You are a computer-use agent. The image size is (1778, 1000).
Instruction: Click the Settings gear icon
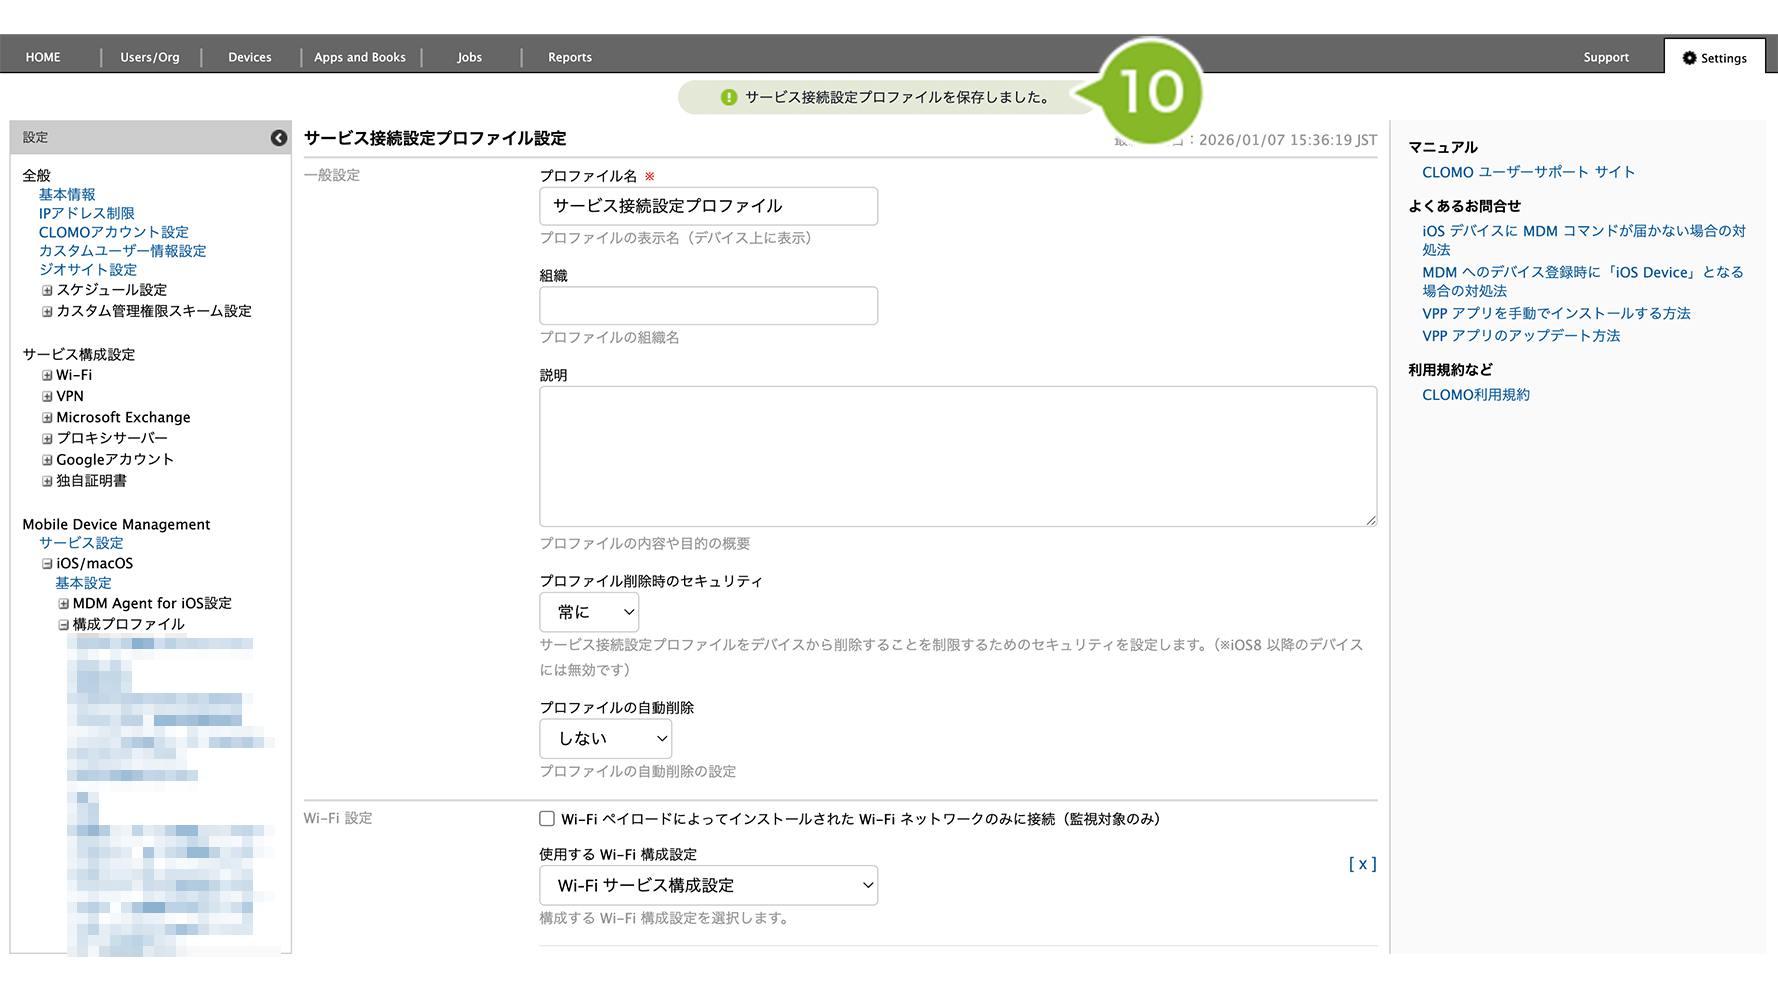[1689, 58]
